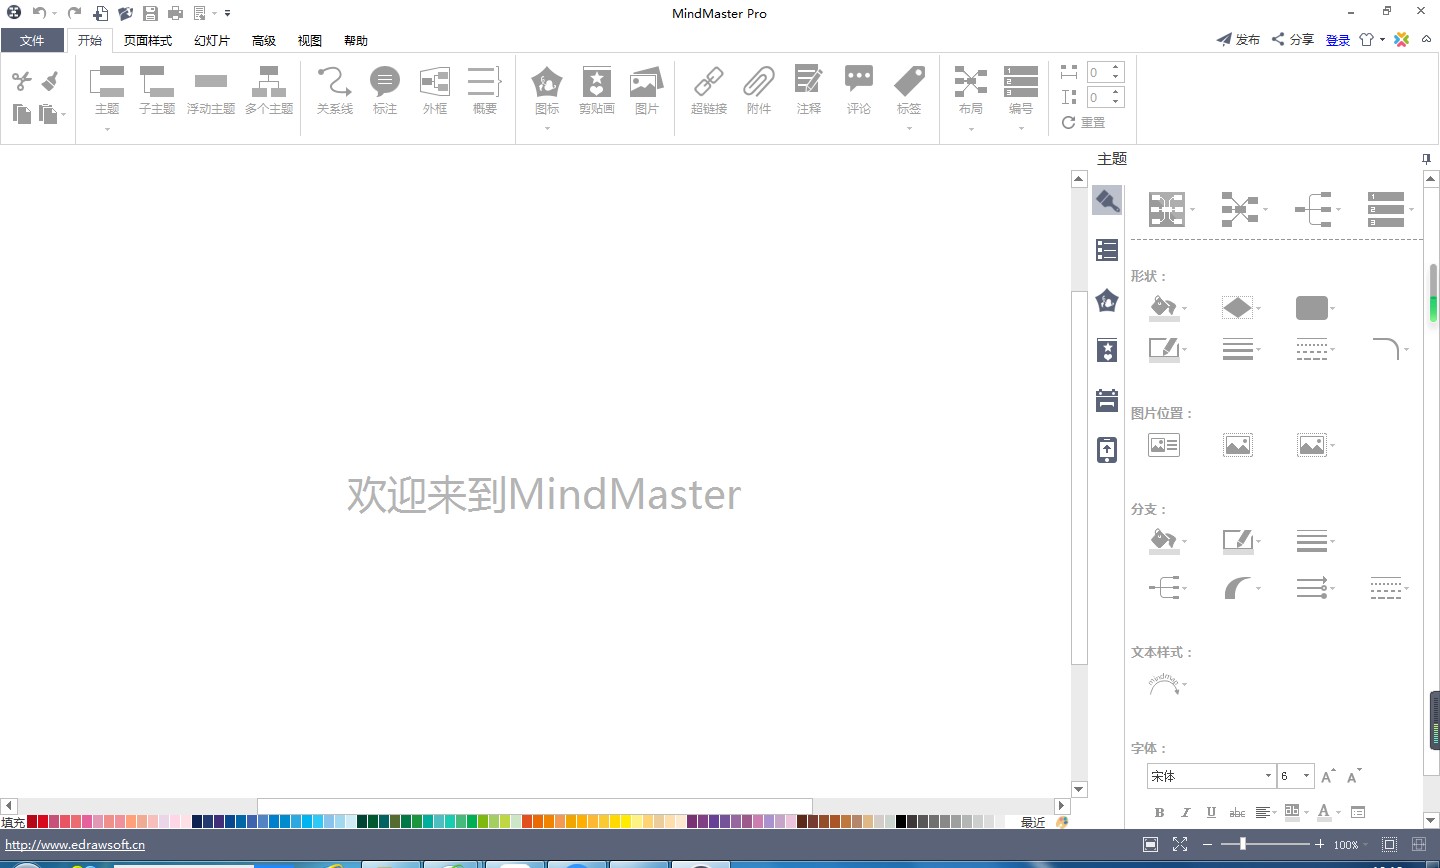This screenshot has width=1440, height=868.
Task: Toggle Bold text formatting
Action: (1159, 812)
